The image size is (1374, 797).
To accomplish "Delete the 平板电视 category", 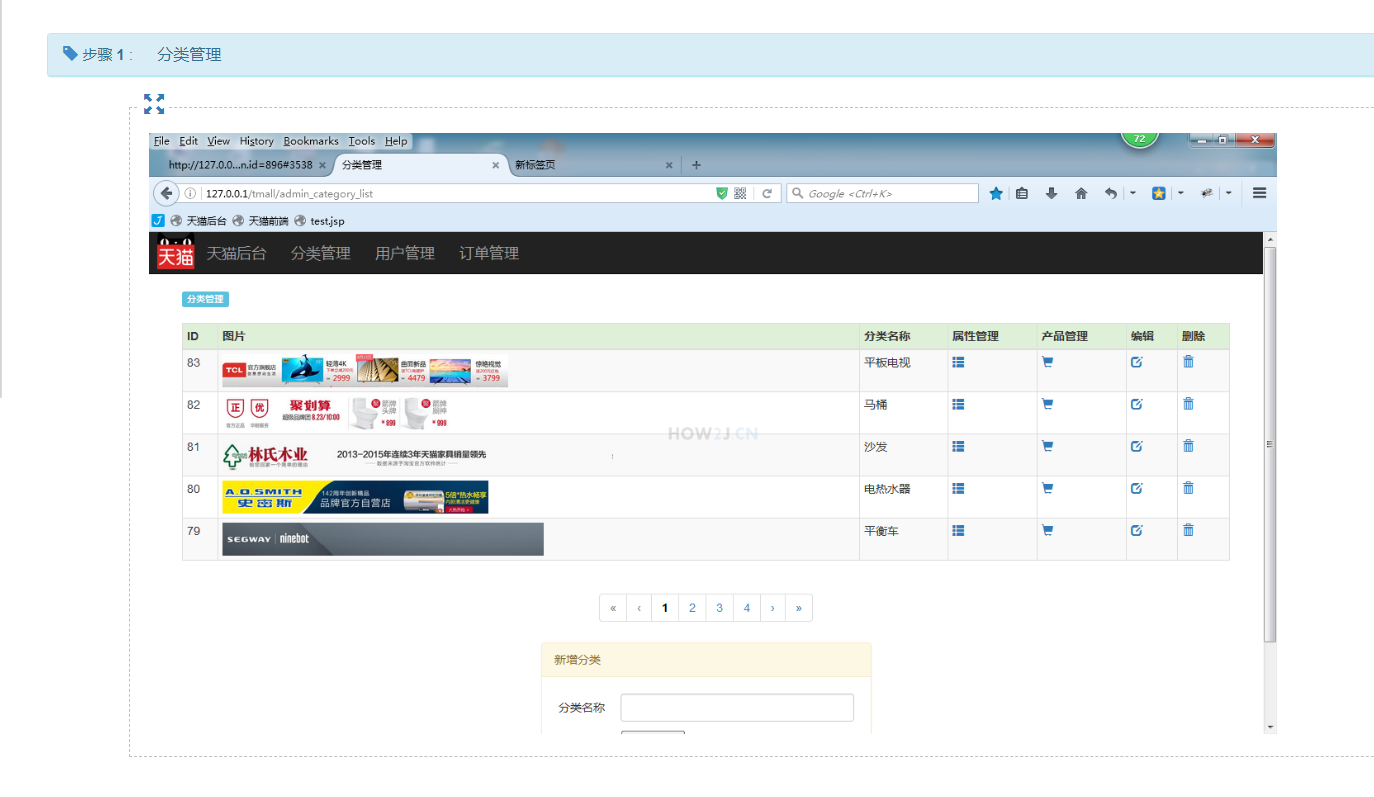I will (x=1188, y=361).
